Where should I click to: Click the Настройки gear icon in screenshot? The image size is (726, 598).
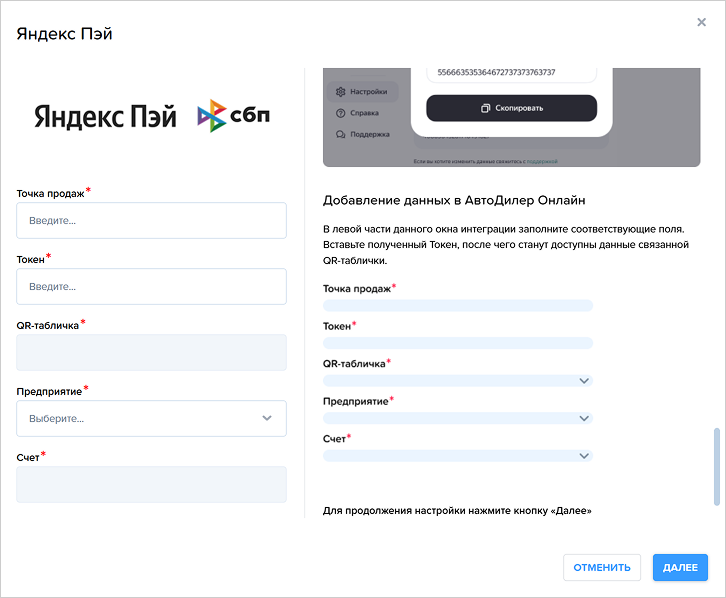pos(341,92)
